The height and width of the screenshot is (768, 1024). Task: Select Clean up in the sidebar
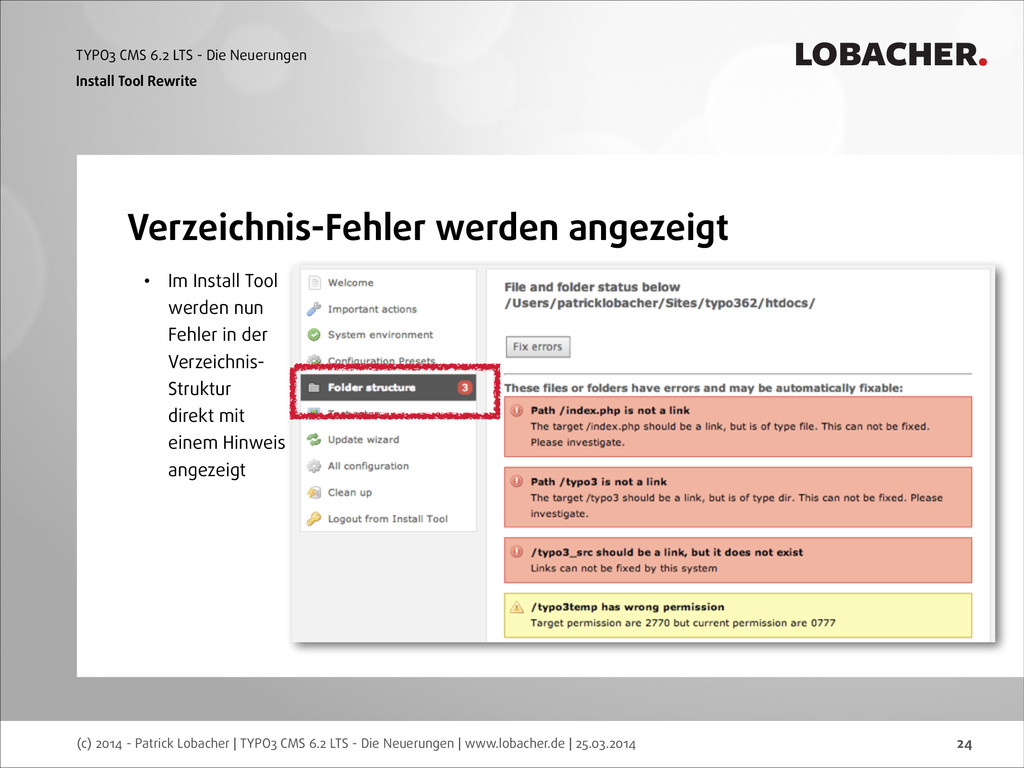(x=350, y=492)
